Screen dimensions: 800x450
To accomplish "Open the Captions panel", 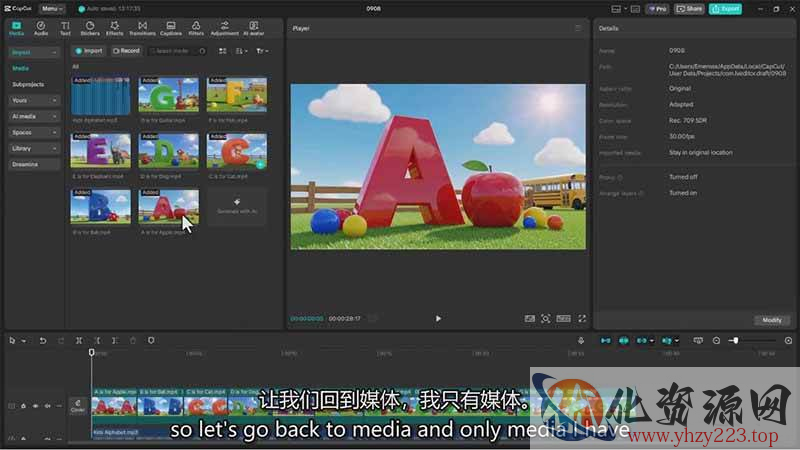I will [171, 28].
